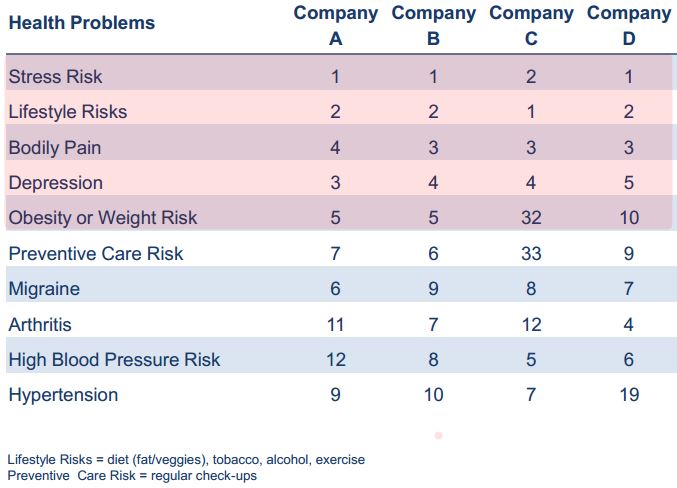Click the Hypertension row label
The image size is (677, 488).
coord(63,395)
